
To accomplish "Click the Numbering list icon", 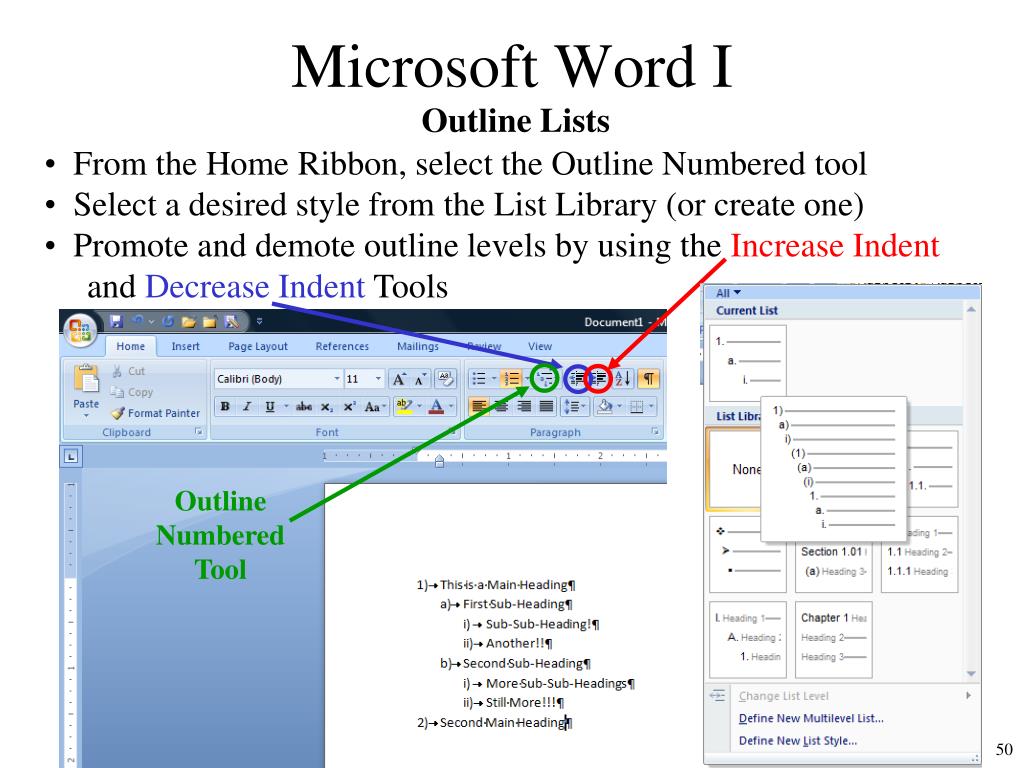I will click(x=511, y=379).
